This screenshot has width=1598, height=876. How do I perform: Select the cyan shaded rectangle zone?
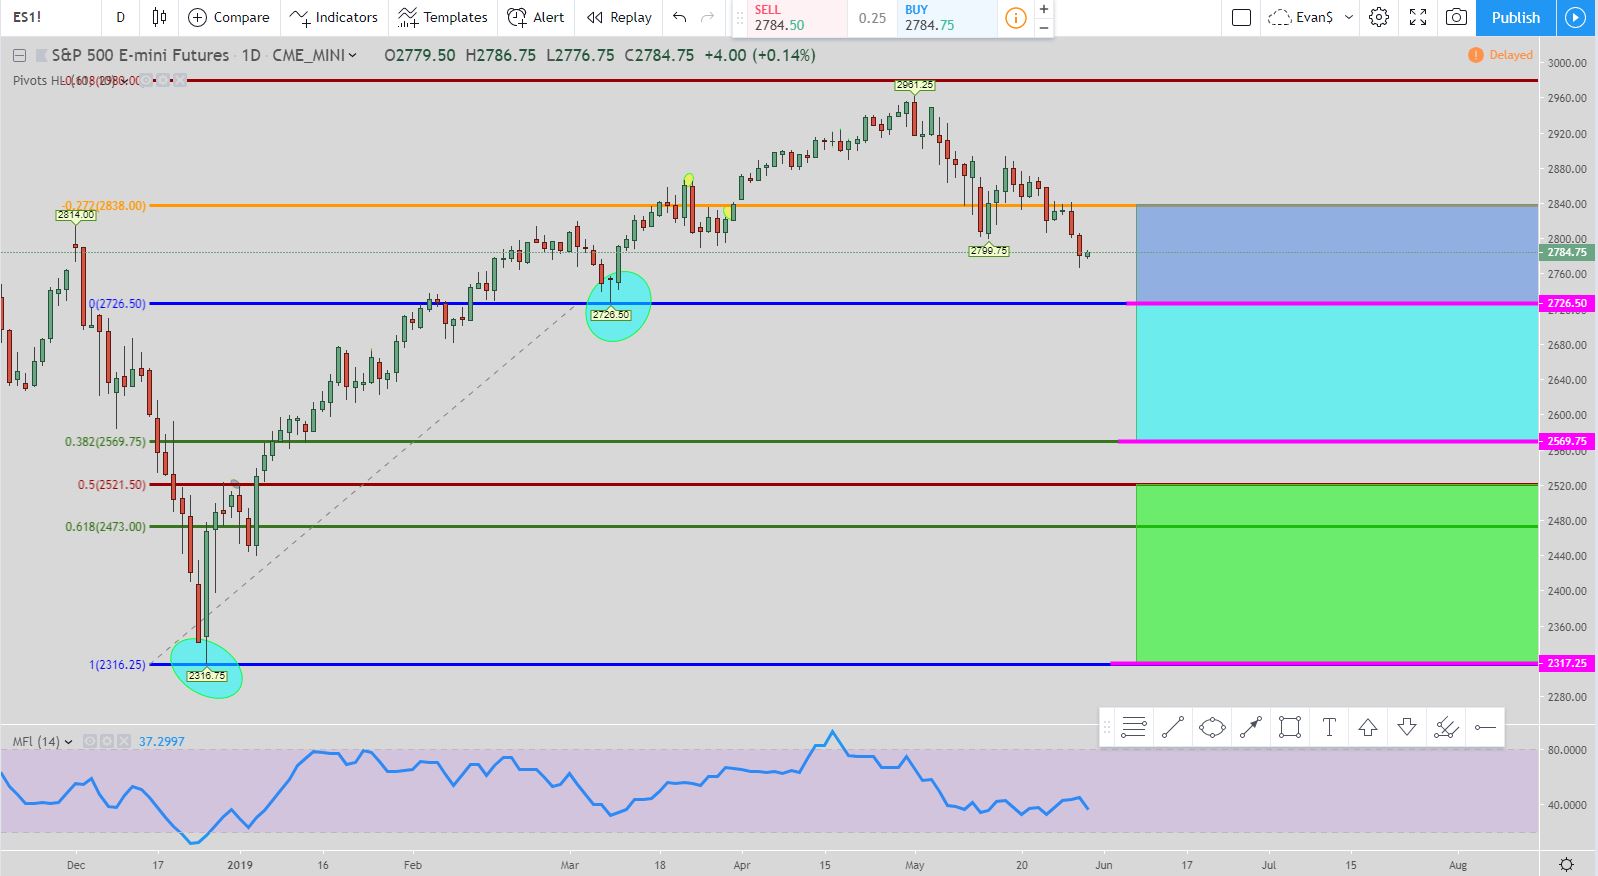click(x=1337, y=372)
